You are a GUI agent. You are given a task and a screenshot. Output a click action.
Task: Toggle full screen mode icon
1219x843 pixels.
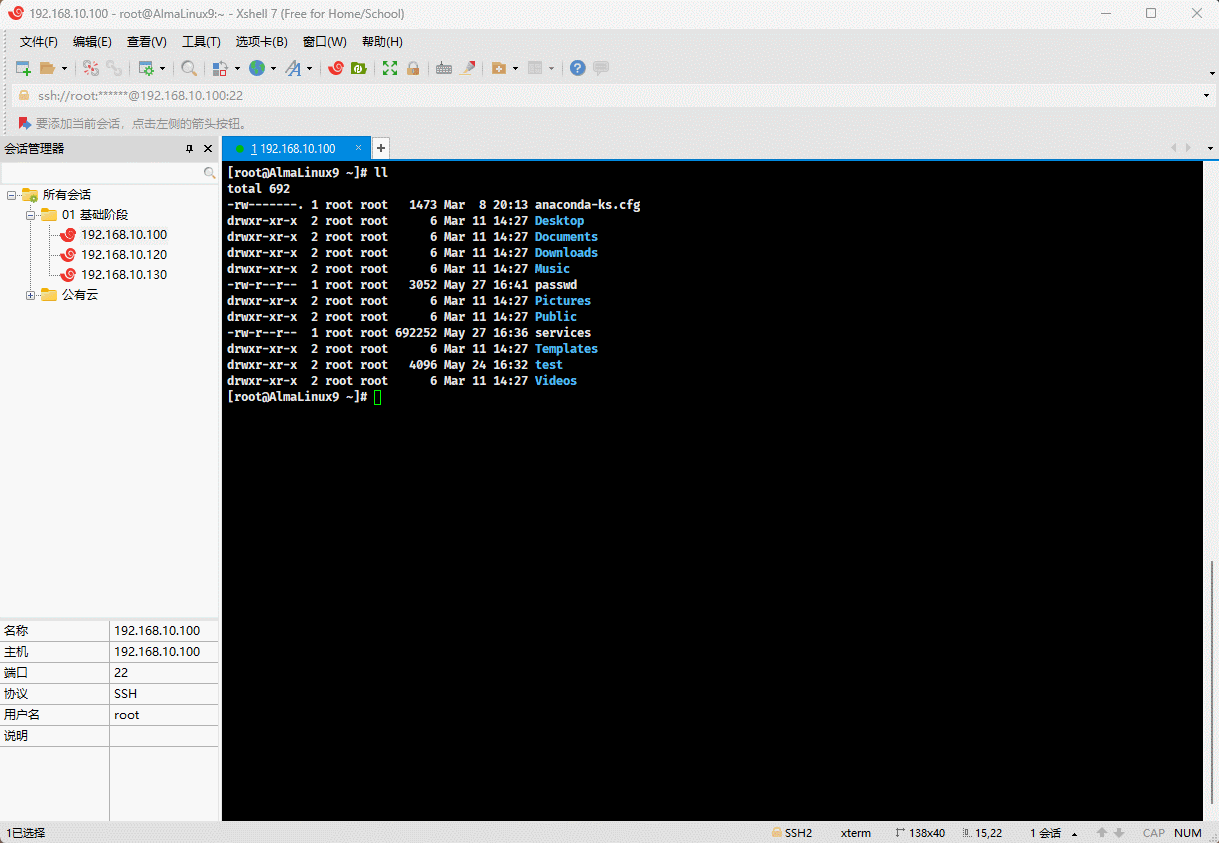(x=390, y=68)
